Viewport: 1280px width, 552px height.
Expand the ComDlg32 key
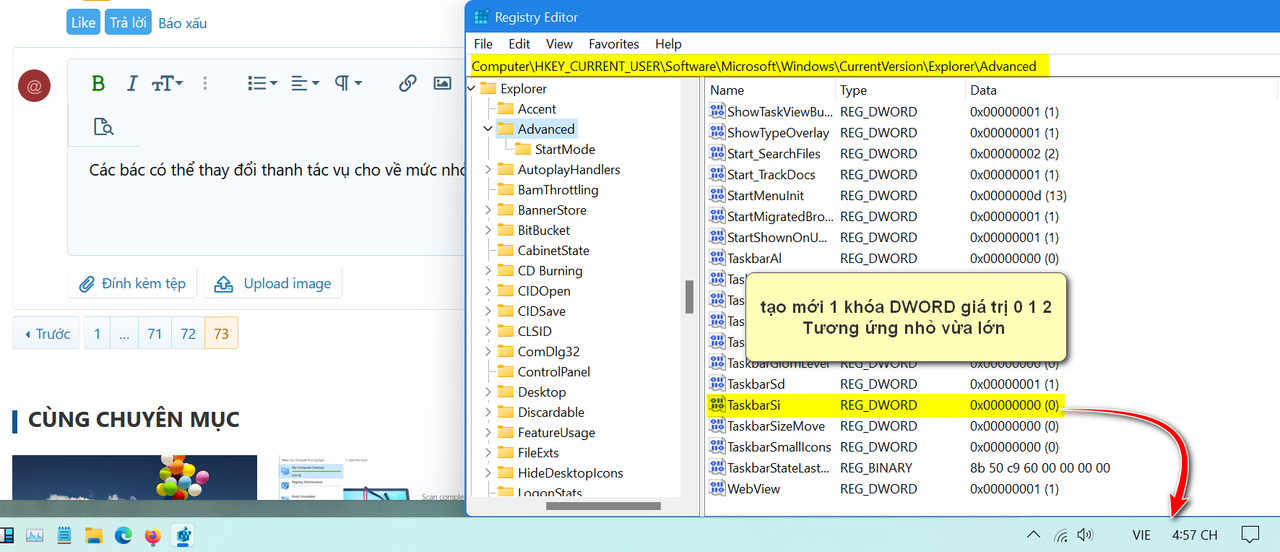pos(488,352)
